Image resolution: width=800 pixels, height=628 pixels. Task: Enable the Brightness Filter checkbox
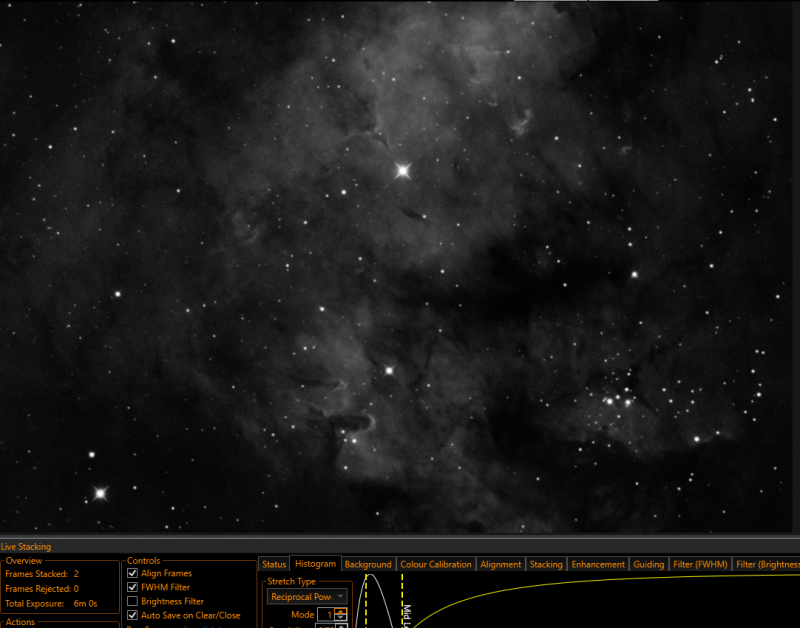tap(132, 601)
